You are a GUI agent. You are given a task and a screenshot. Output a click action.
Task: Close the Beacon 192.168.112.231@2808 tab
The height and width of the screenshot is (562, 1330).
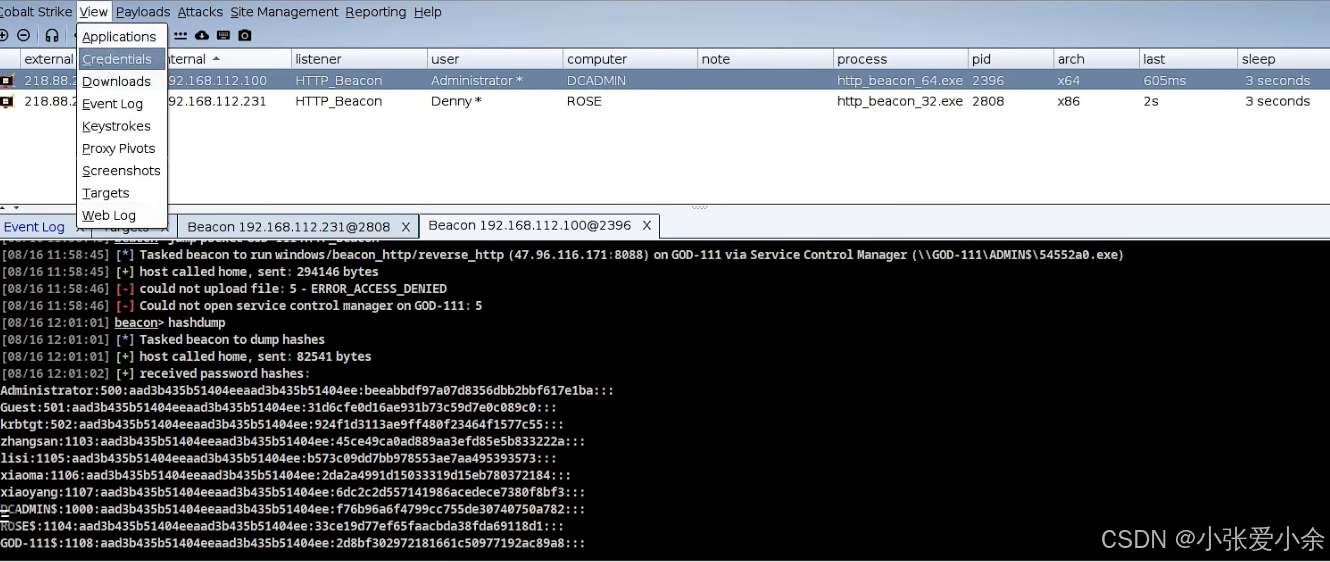click(x=406, y=227)
